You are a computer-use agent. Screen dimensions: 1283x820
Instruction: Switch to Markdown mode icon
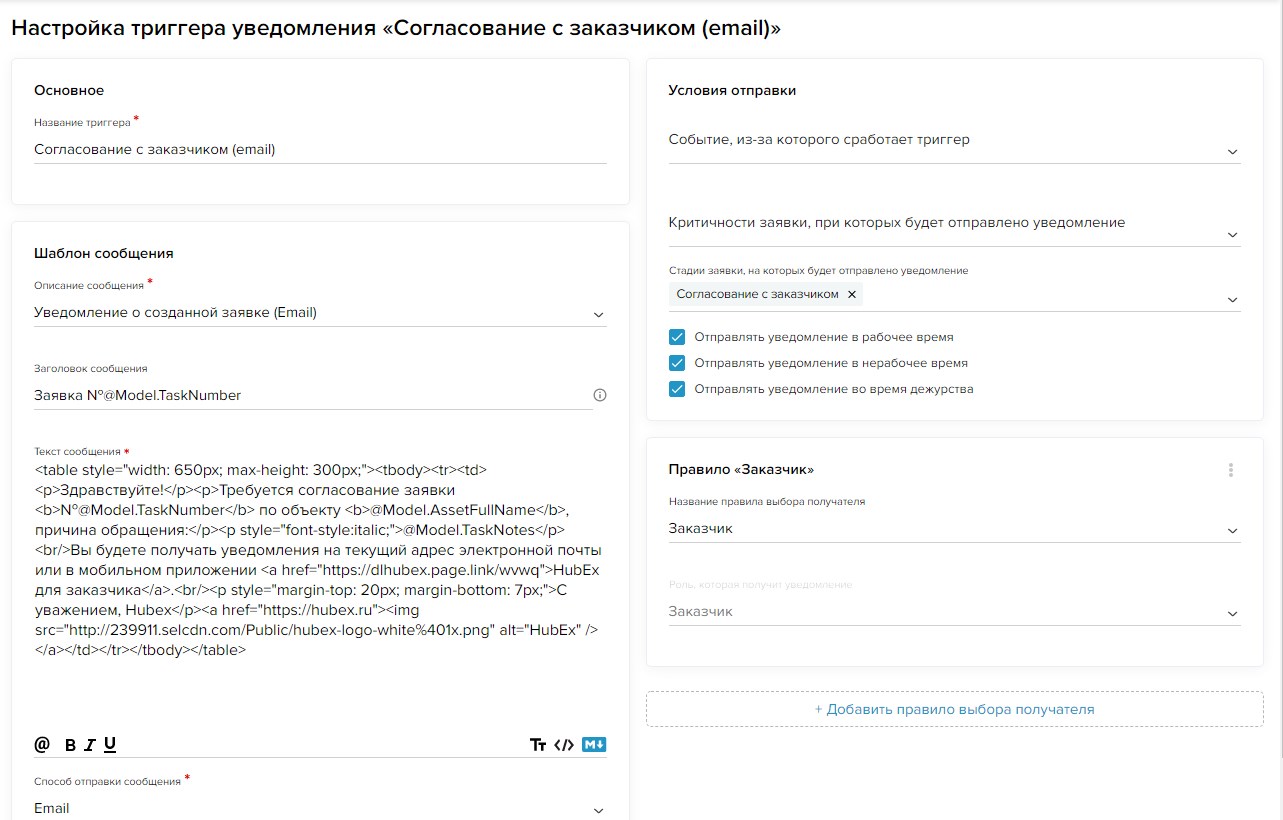(595, 745)
